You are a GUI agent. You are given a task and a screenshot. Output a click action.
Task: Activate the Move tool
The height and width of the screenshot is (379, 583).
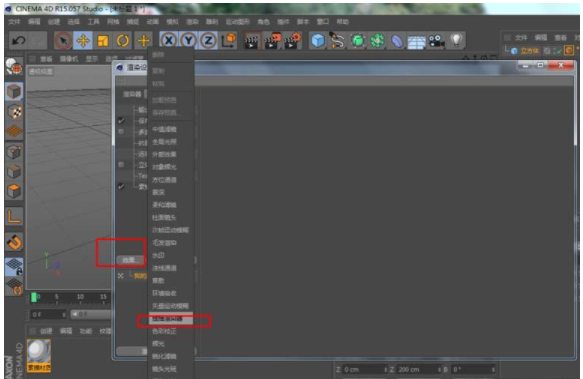coord(83,41)
